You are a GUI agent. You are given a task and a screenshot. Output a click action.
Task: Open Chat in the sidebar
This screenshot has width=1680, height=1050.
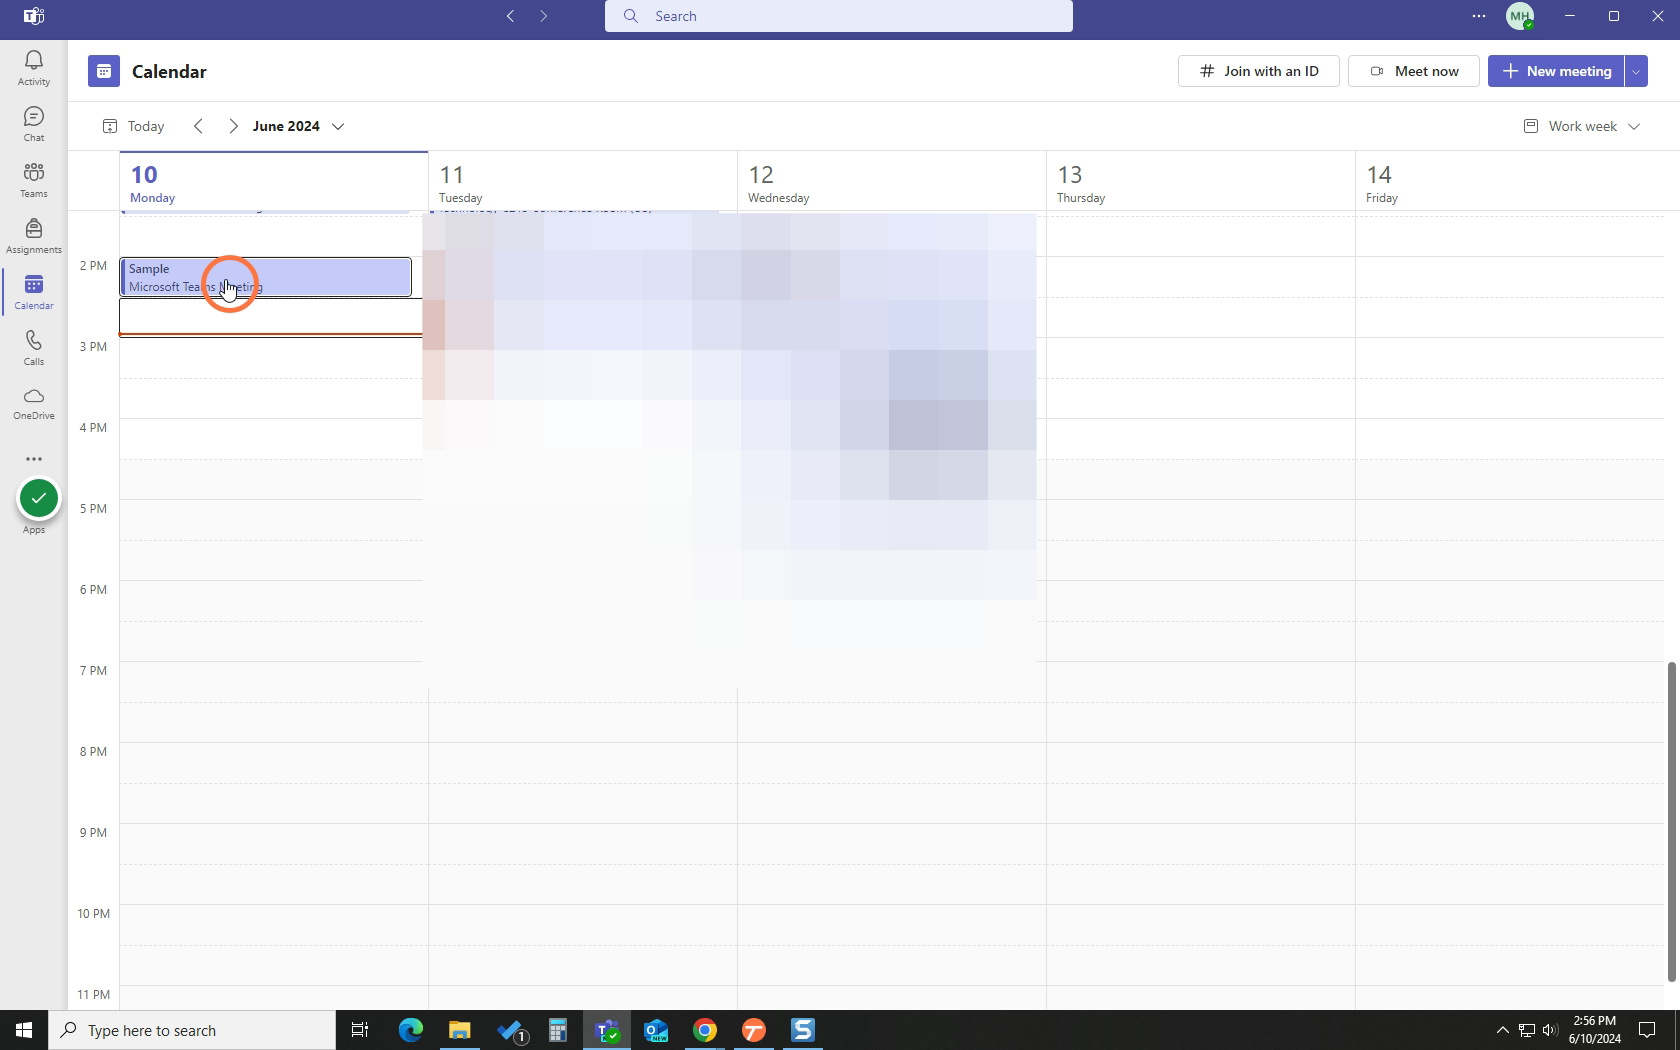[33, 124]
